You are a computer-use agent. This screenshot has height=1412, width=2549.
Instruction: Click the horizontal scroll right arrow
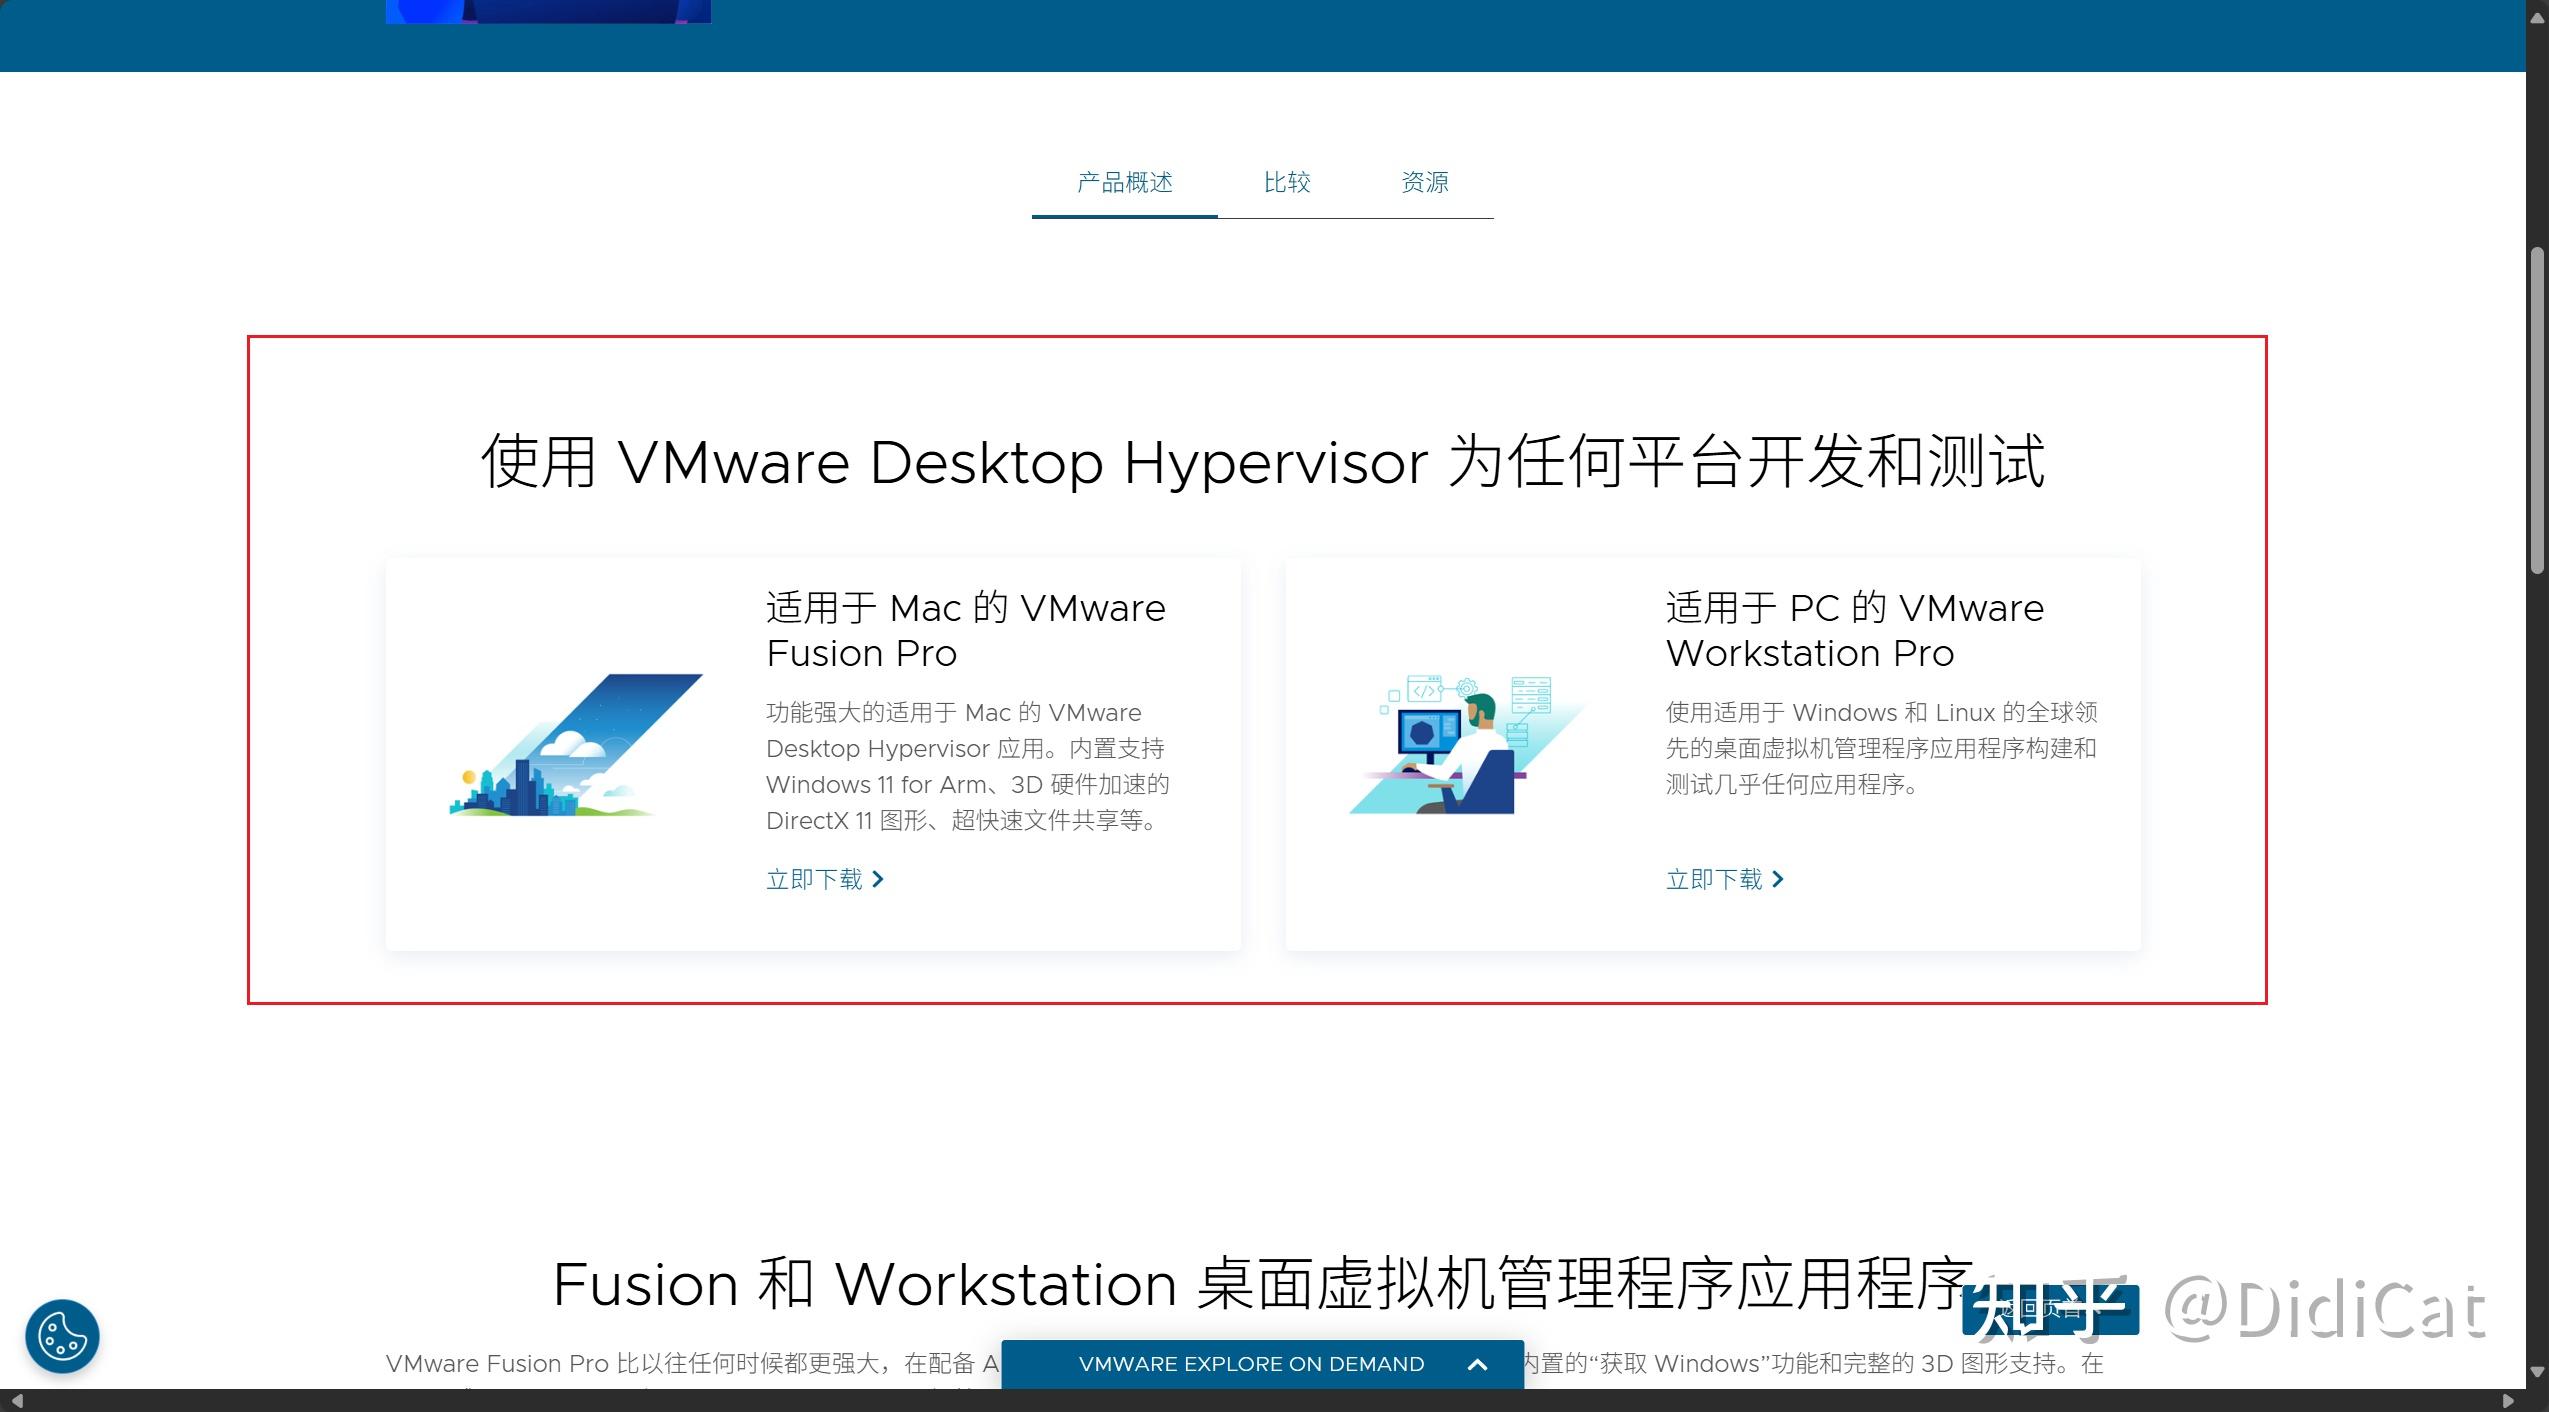click(2508, 1401)
